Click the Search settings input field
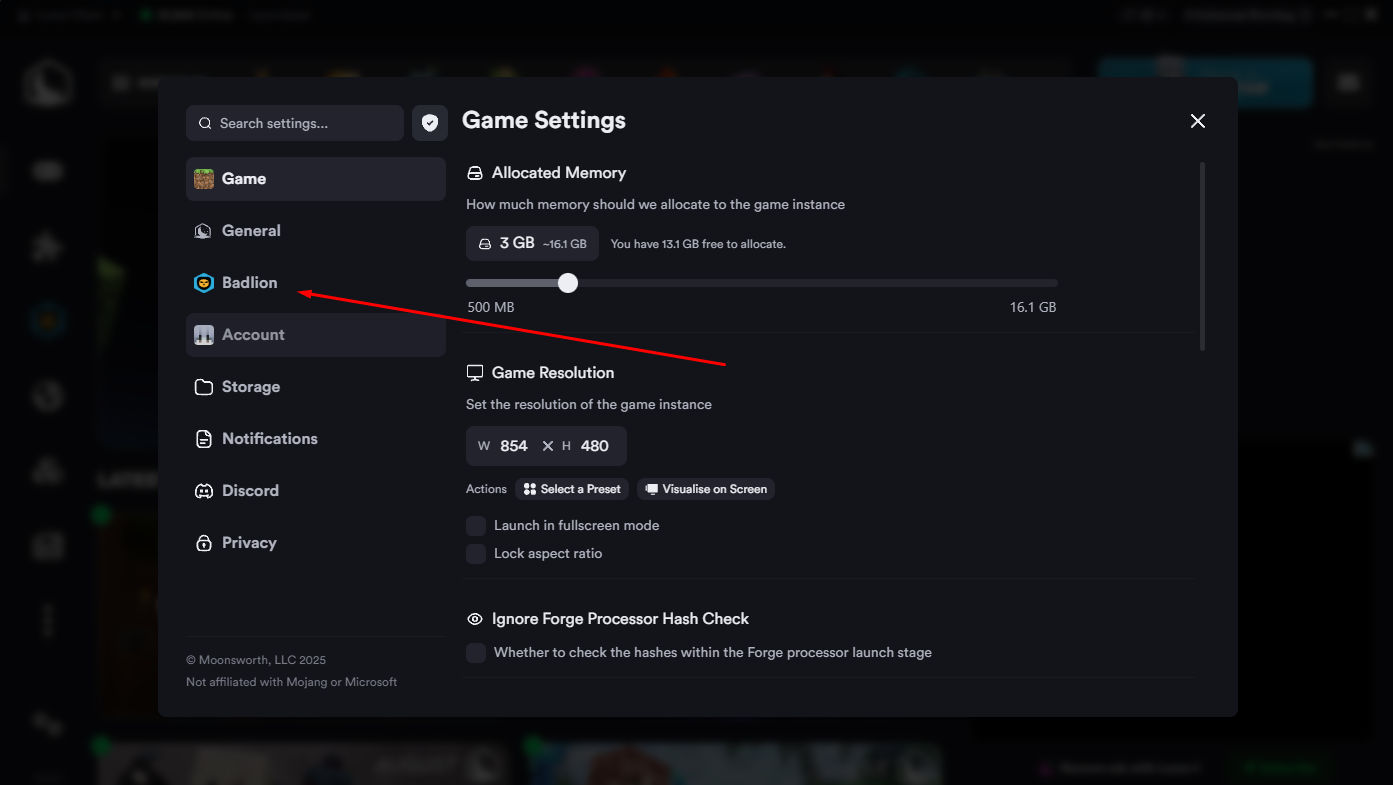Viewport: 1393px width, 785px height. tap(300, 123)
